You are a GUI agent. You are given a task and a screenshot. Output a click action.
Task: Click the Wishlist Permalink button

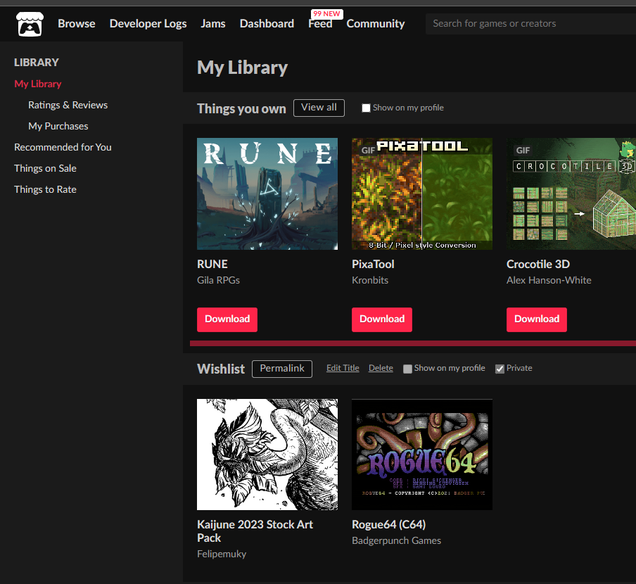pos(282,369)
